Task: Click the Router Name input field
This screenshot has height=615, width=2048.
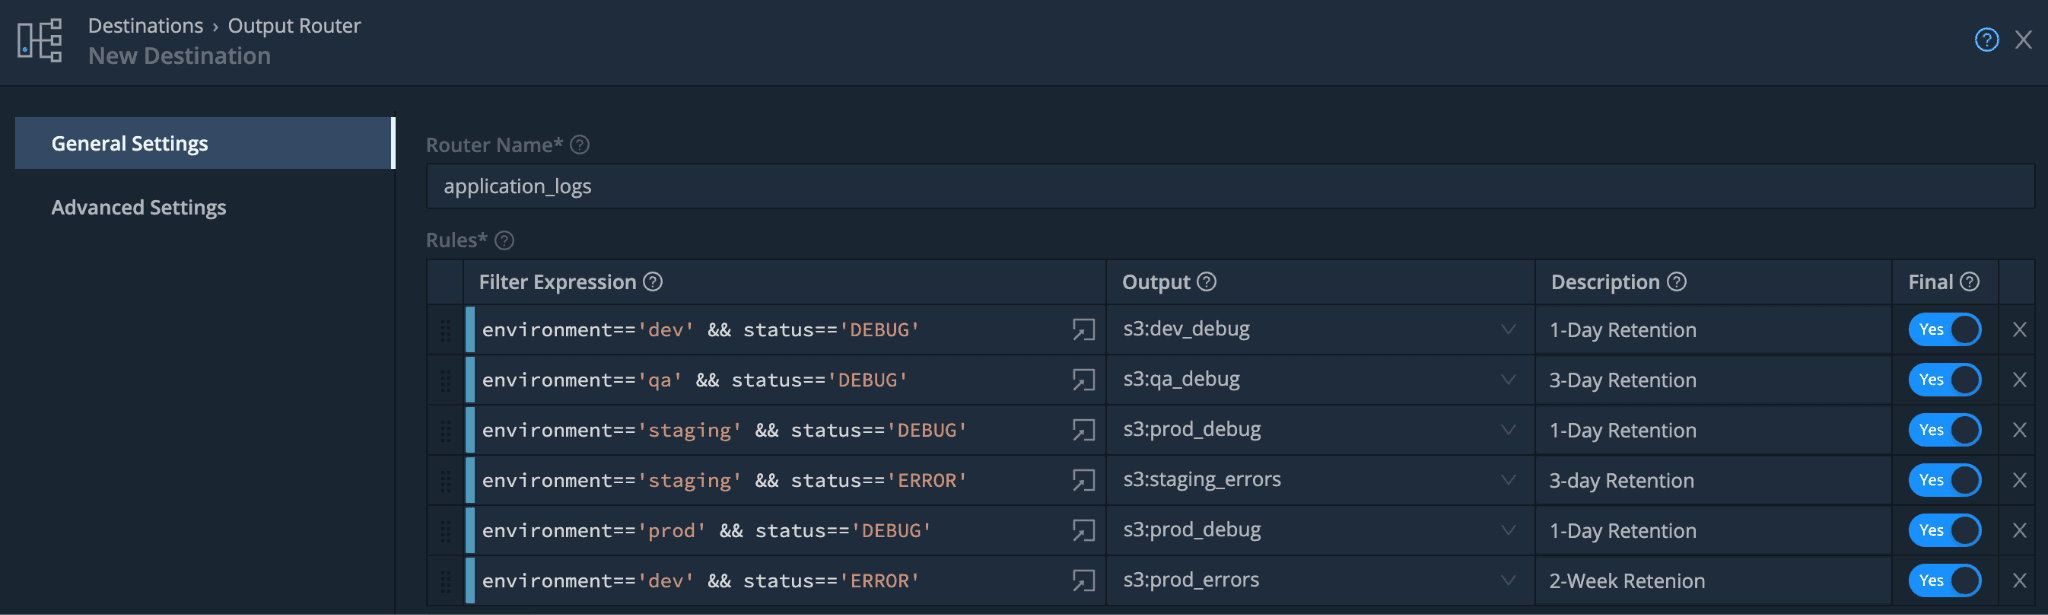Action: [1230, 187]
